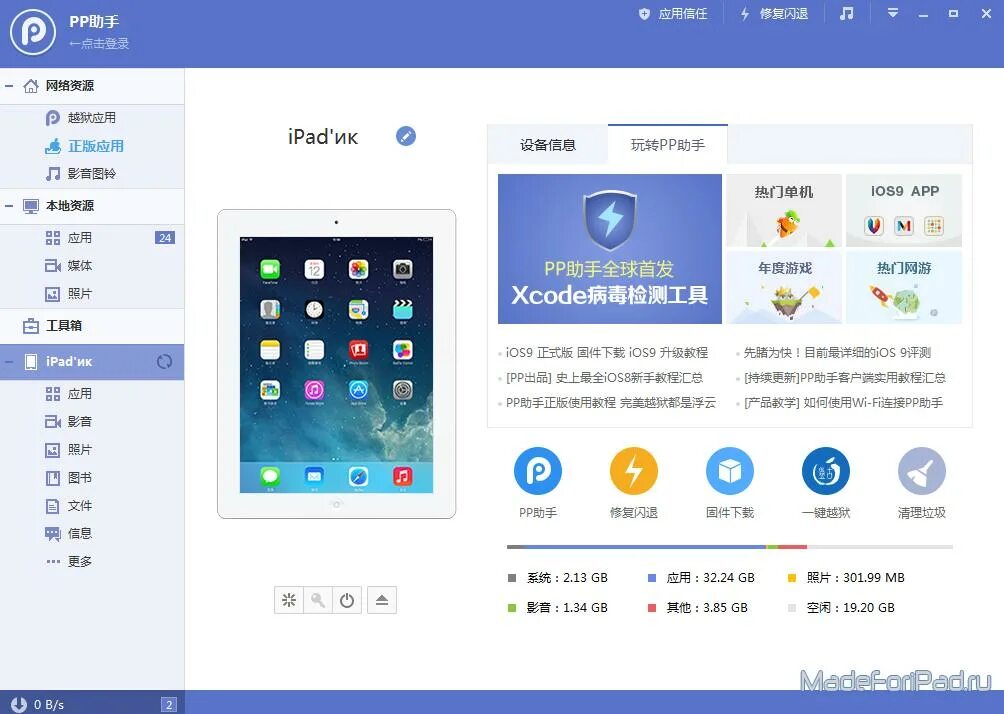The height and width of the screenshot is (714, 1004).
Task: Click the refresh icon next to the iPad'ик sidebar entry
Action: click(165, 362)
